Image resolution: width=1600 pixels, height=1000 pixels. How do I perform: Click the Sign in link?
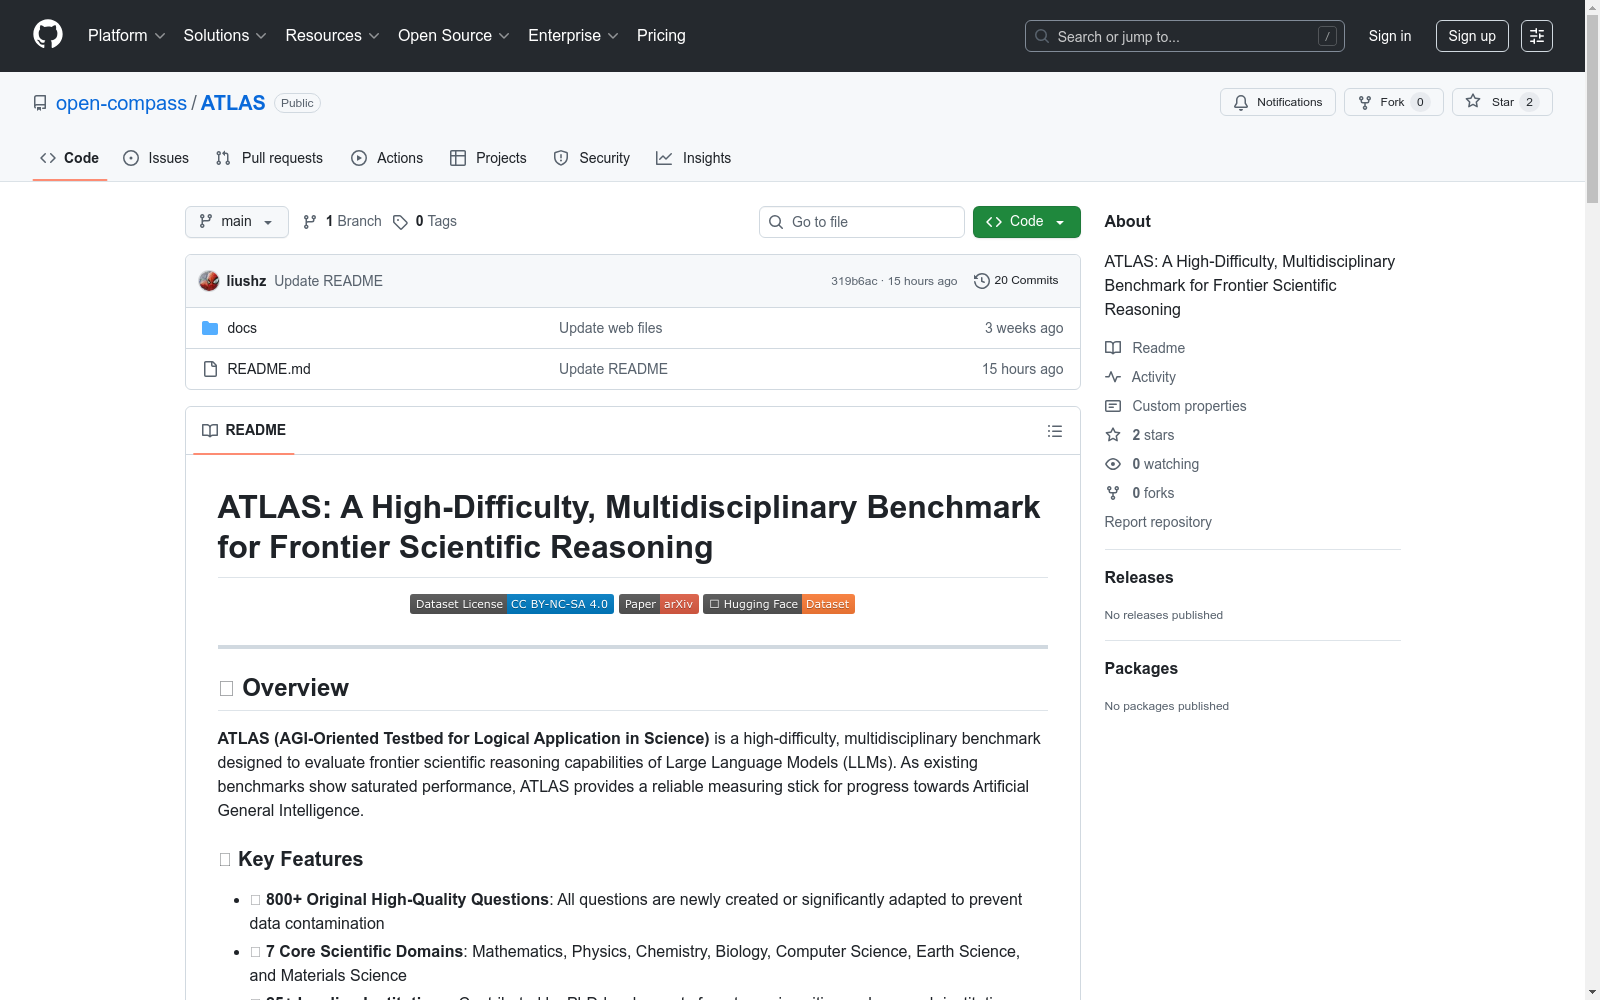(1390, 36)
